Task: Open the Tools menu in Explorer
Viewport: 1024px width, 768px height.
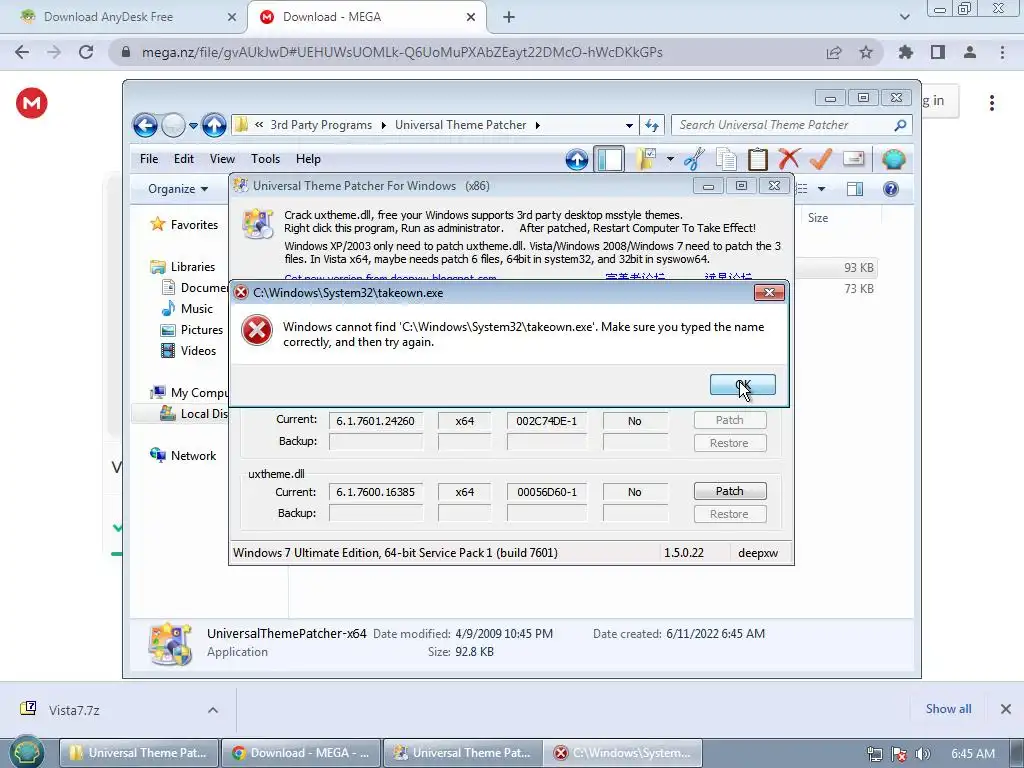Action: (265, 159)
